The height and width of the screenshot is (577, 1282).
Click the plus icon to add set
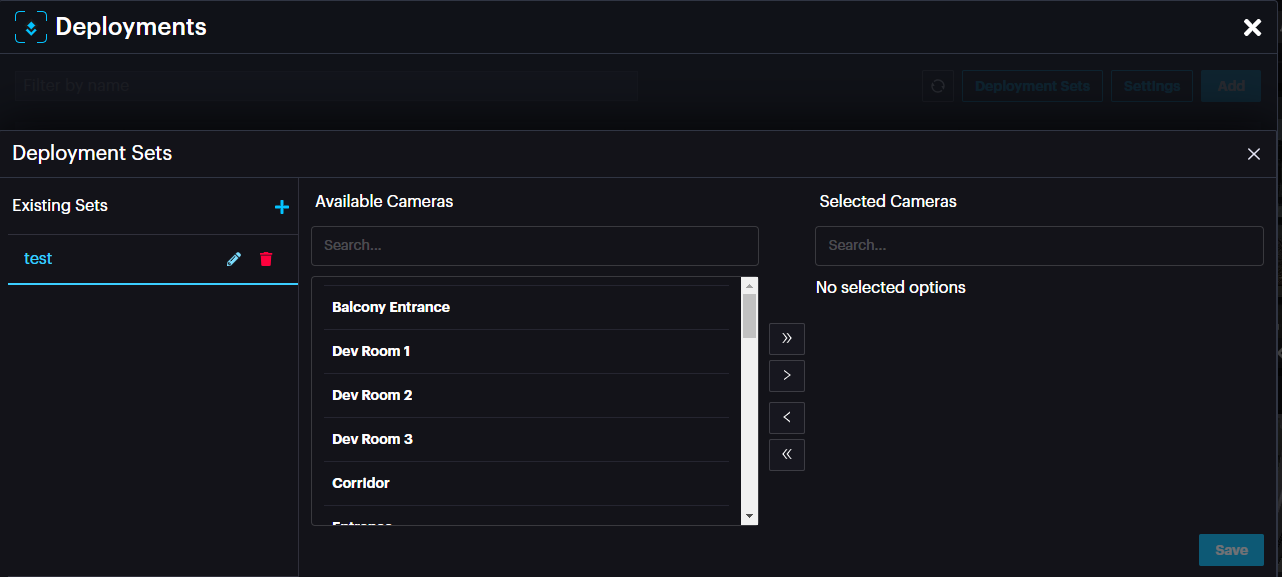tap(281, 207)
